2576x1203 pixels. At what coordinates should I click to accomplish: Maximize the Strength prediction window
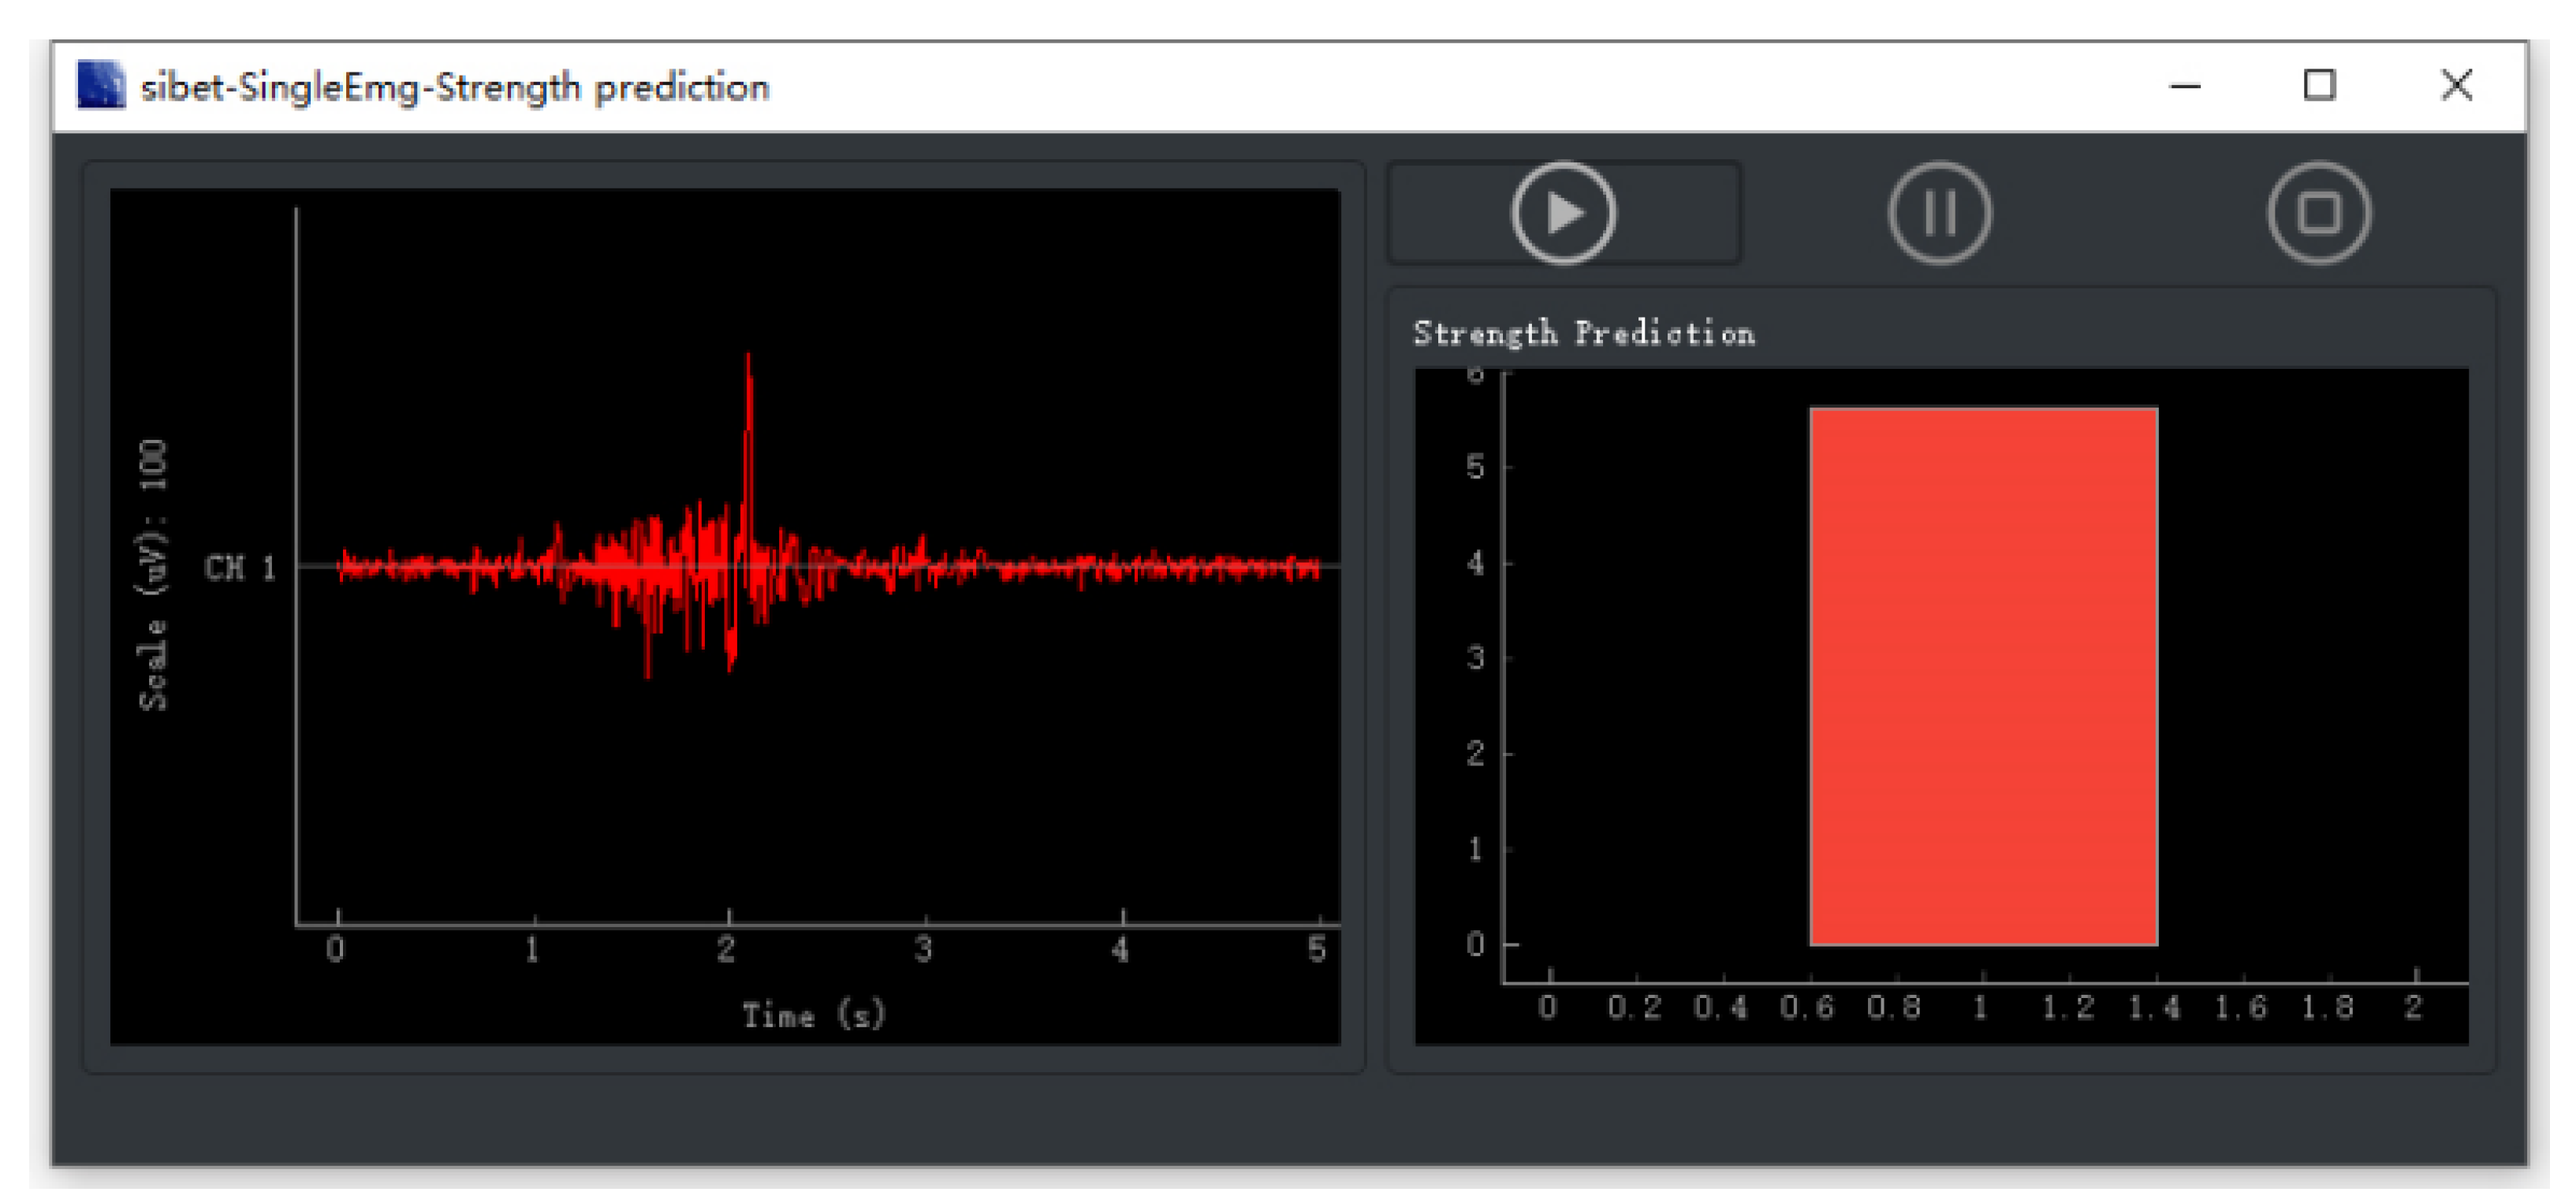coord(2318,86)
